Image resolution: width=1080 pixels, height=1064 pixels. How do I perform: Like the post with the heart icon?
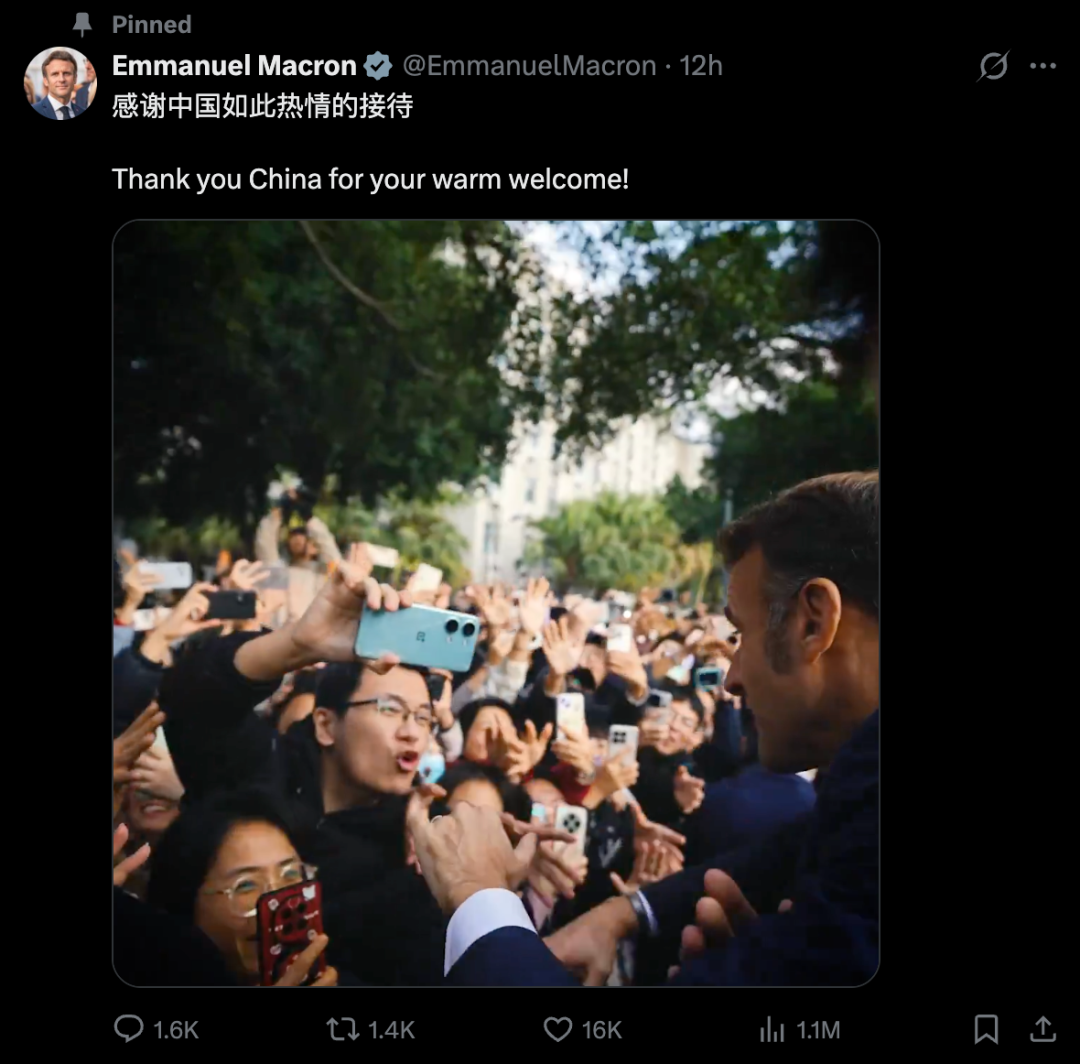click(557, 1029)
